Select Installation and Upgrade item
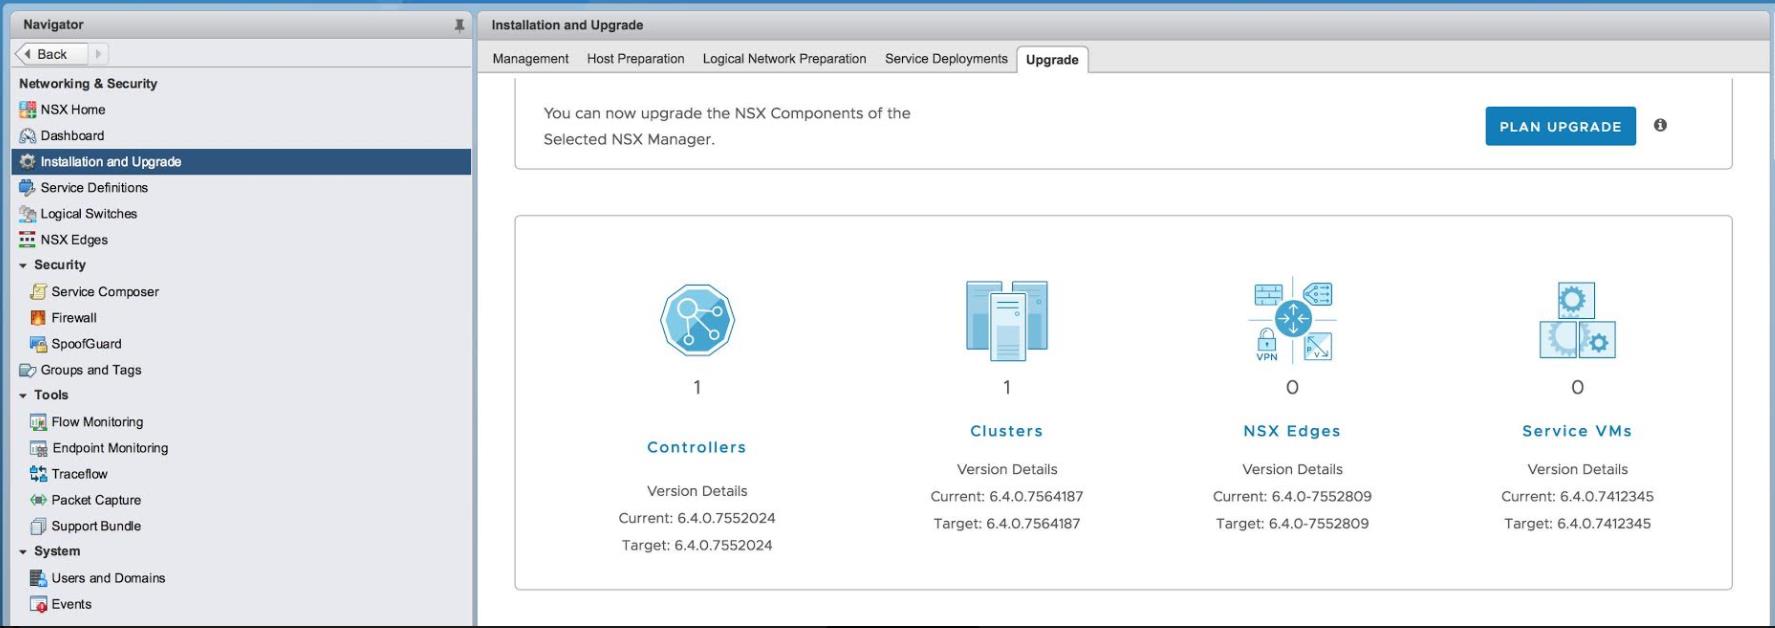Image resolution: width=1775 pixels, height=628 pixels. click(x=241, y=162)
